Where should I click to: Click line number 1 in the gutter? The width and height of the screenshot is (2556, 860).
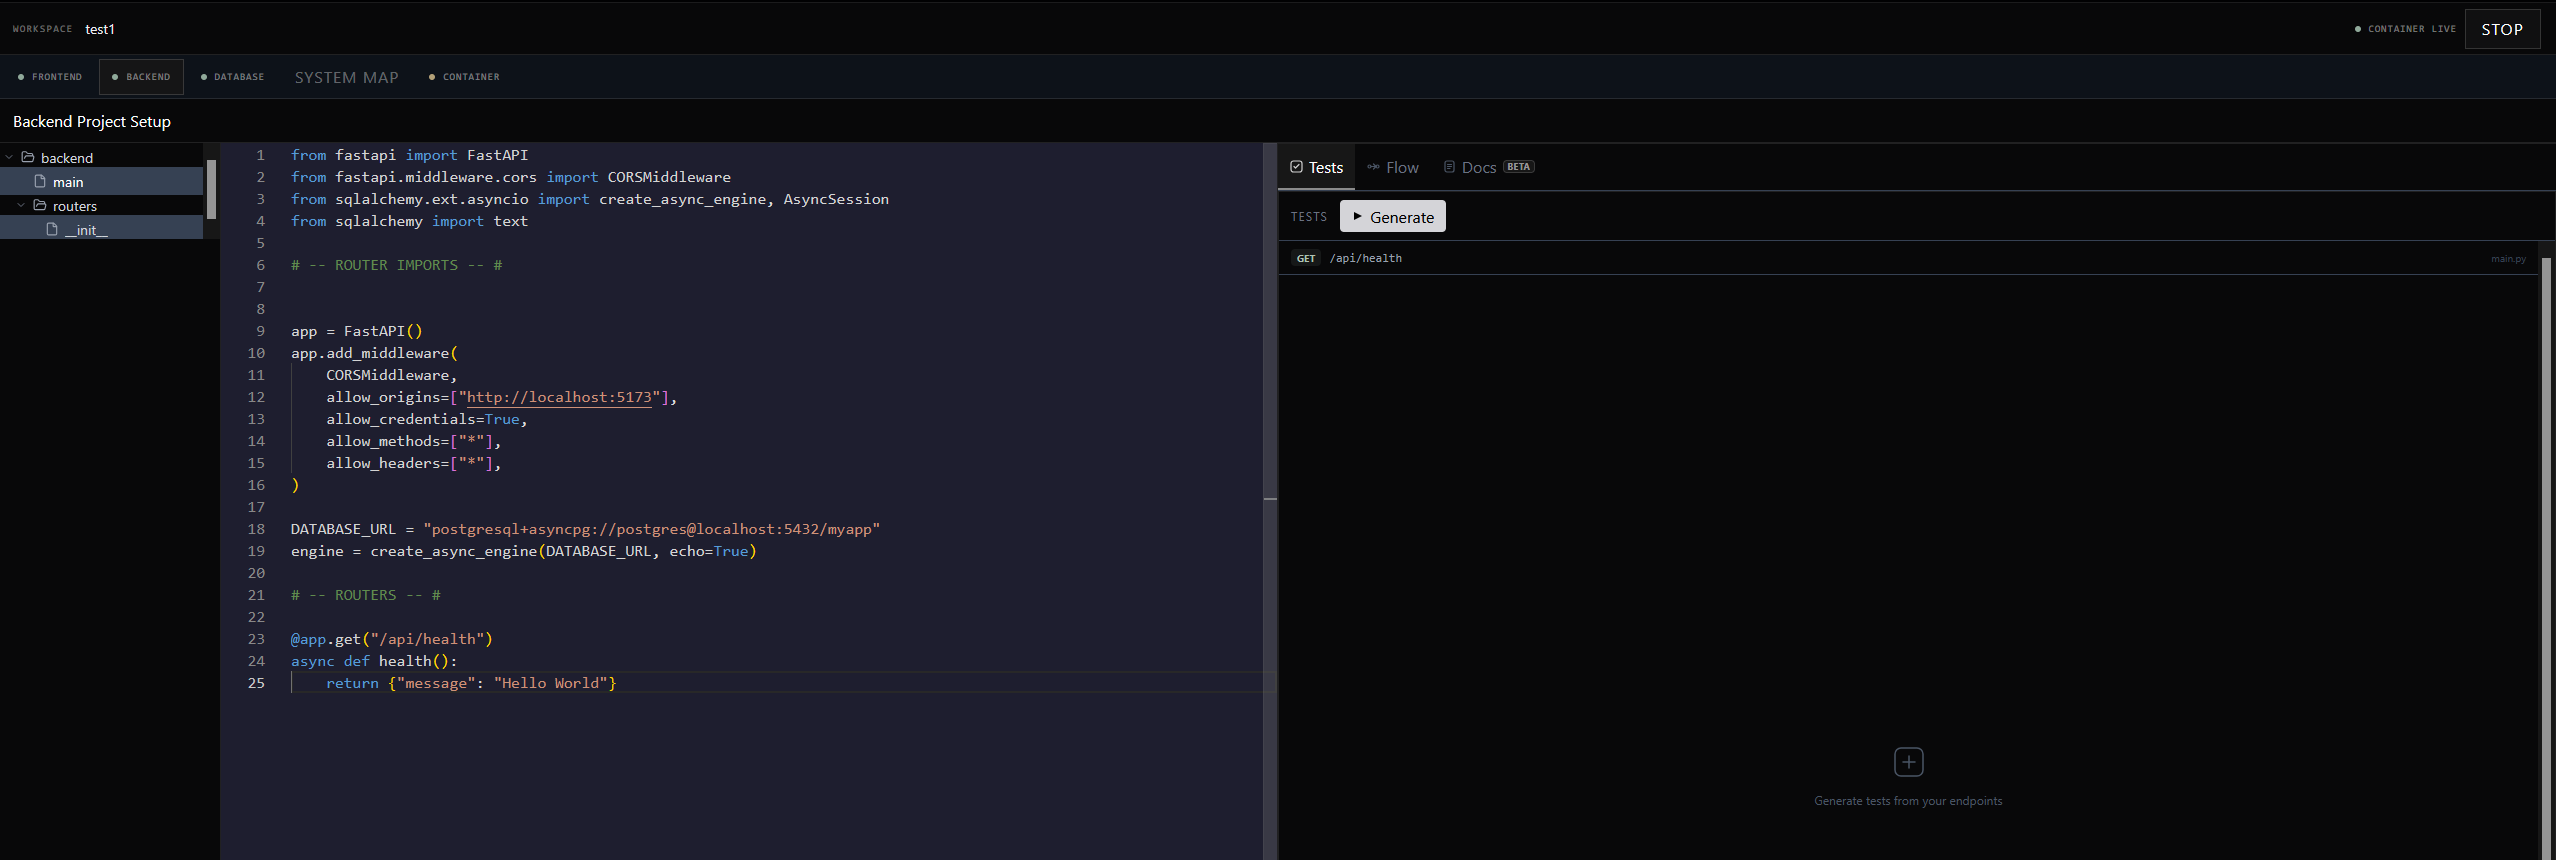260,155
